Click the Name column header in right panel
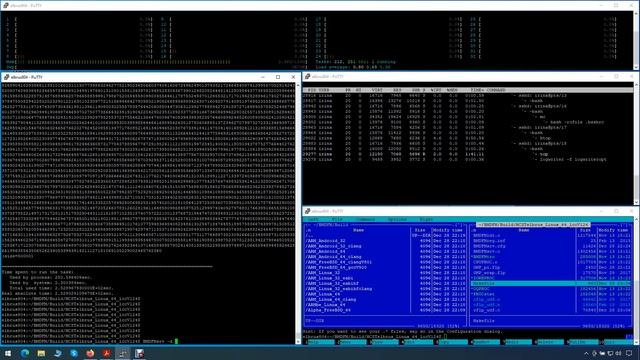Screen dimensions: 640x360 click(x=524, y=230)
